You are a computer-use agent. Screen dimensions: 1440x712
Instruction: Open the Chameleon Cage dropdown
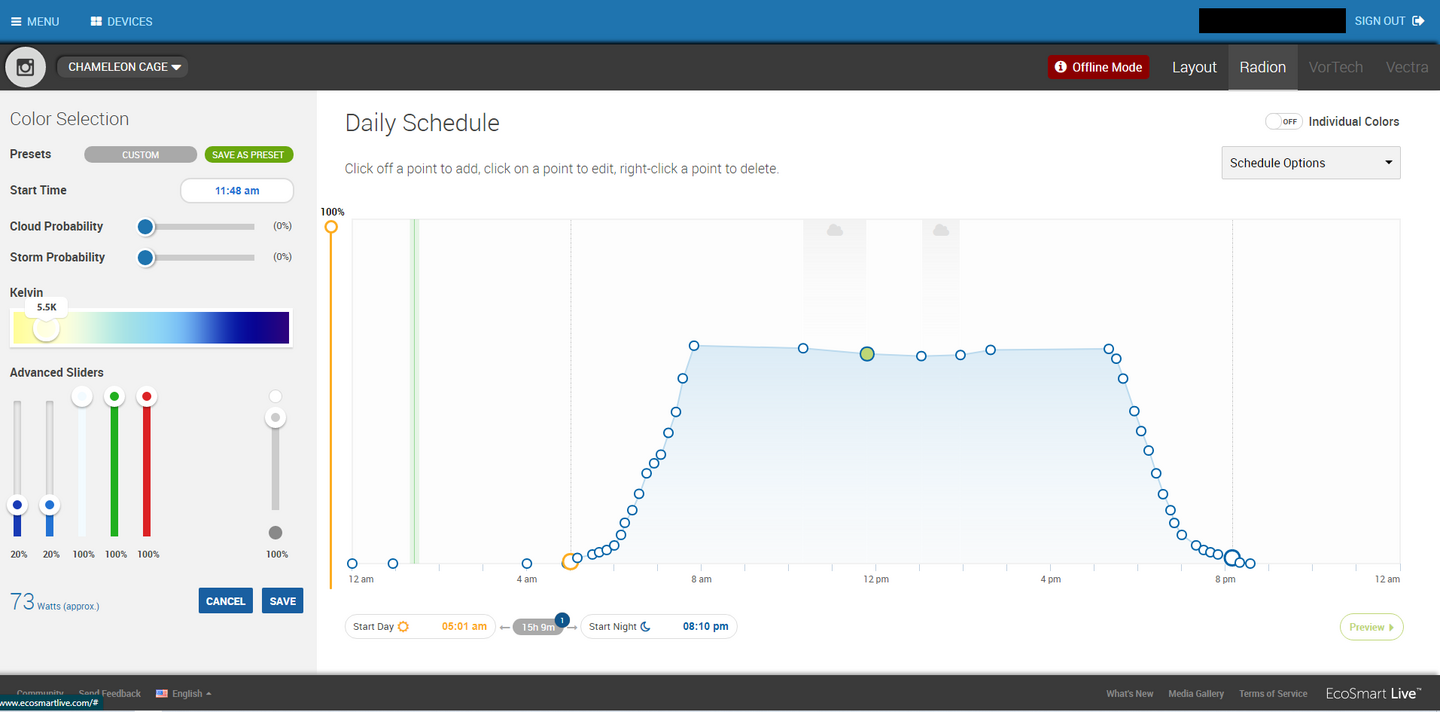tap(124, 67)
